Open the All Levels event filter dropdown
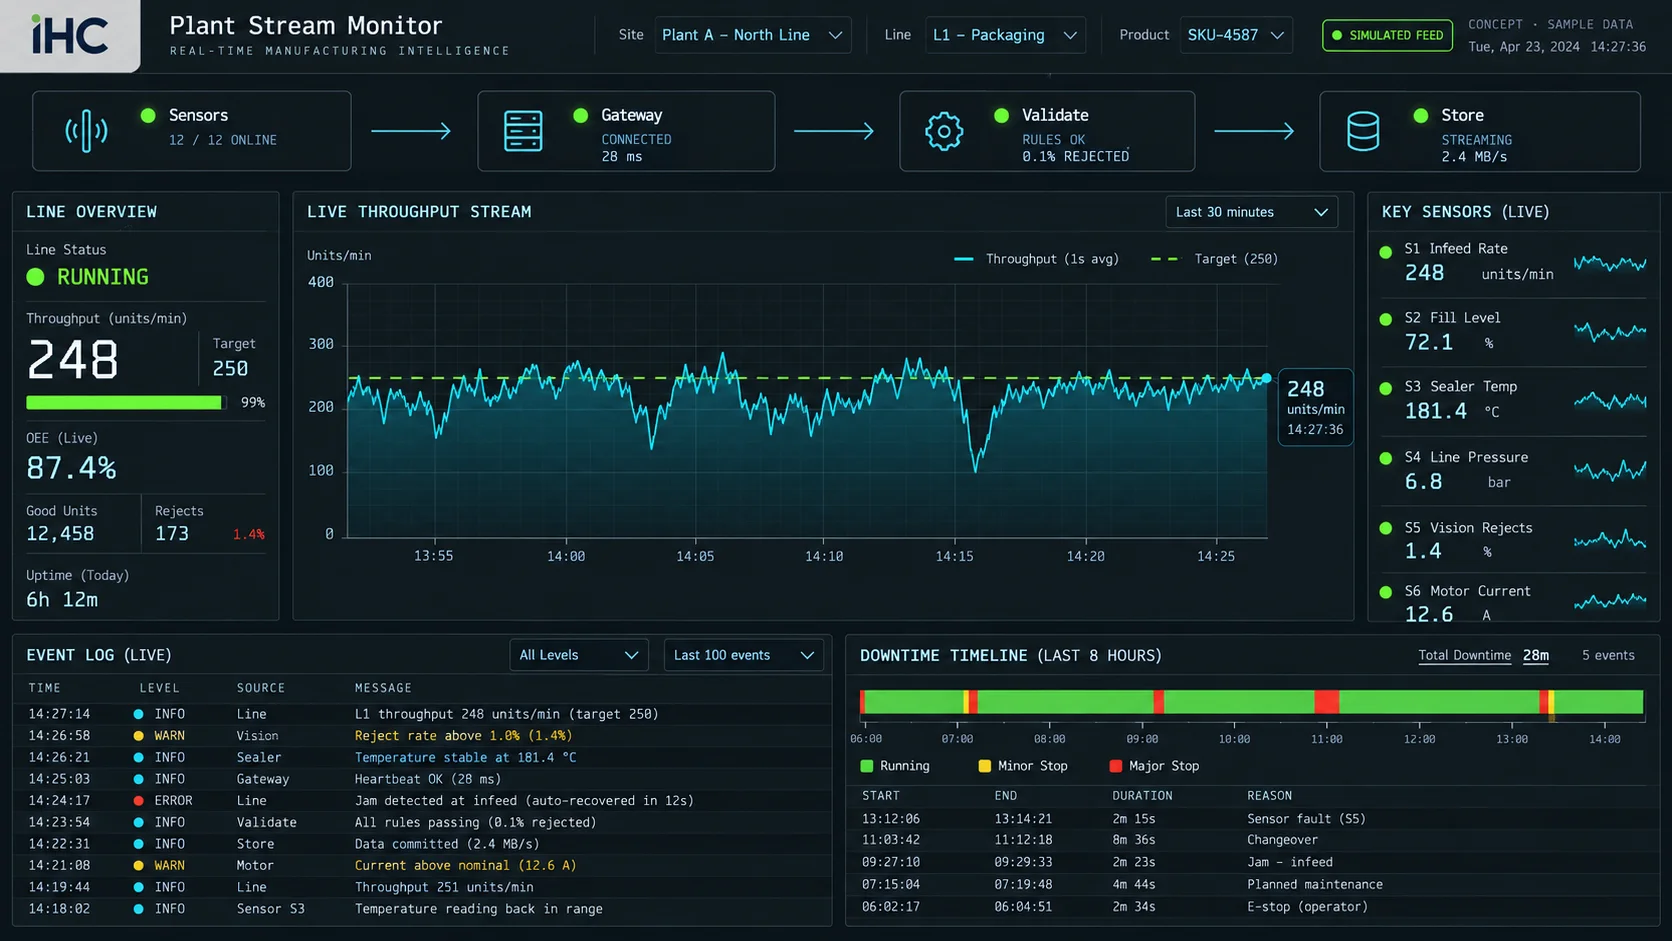This screenshot has width=1672, height=941. [x=579, y=655]
